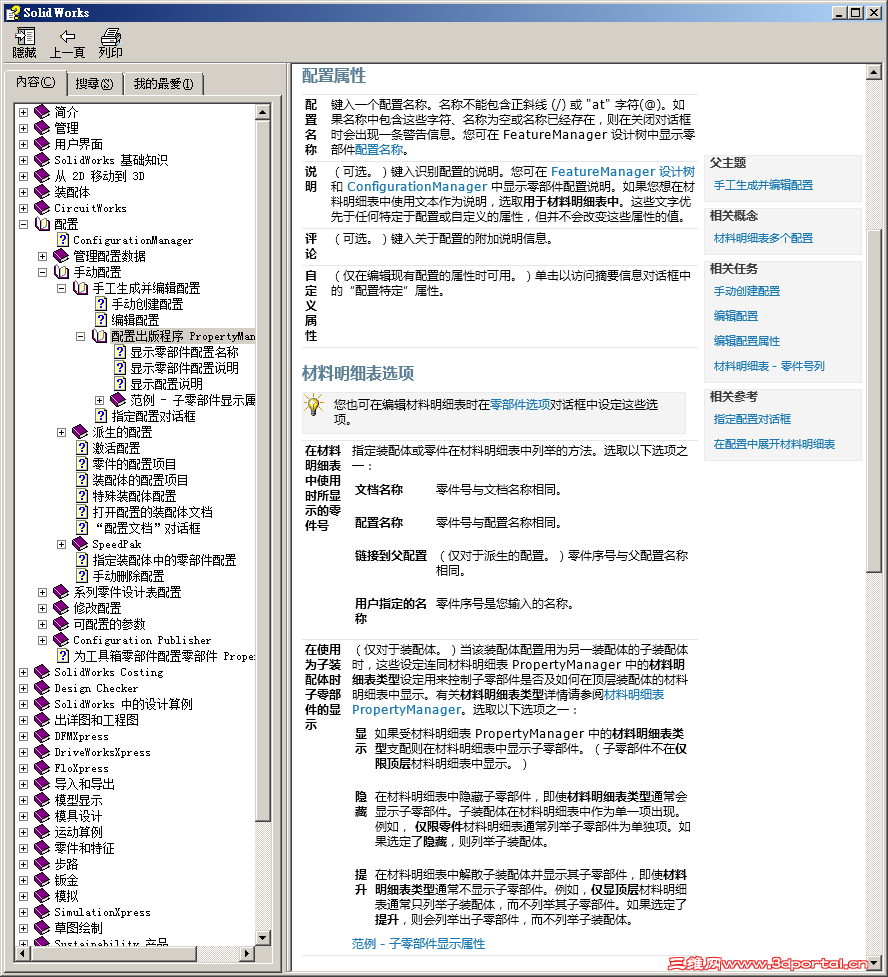
Task: Collapse the 配置出版程序 PropertyManager node
Action: [x=80, y=336]
